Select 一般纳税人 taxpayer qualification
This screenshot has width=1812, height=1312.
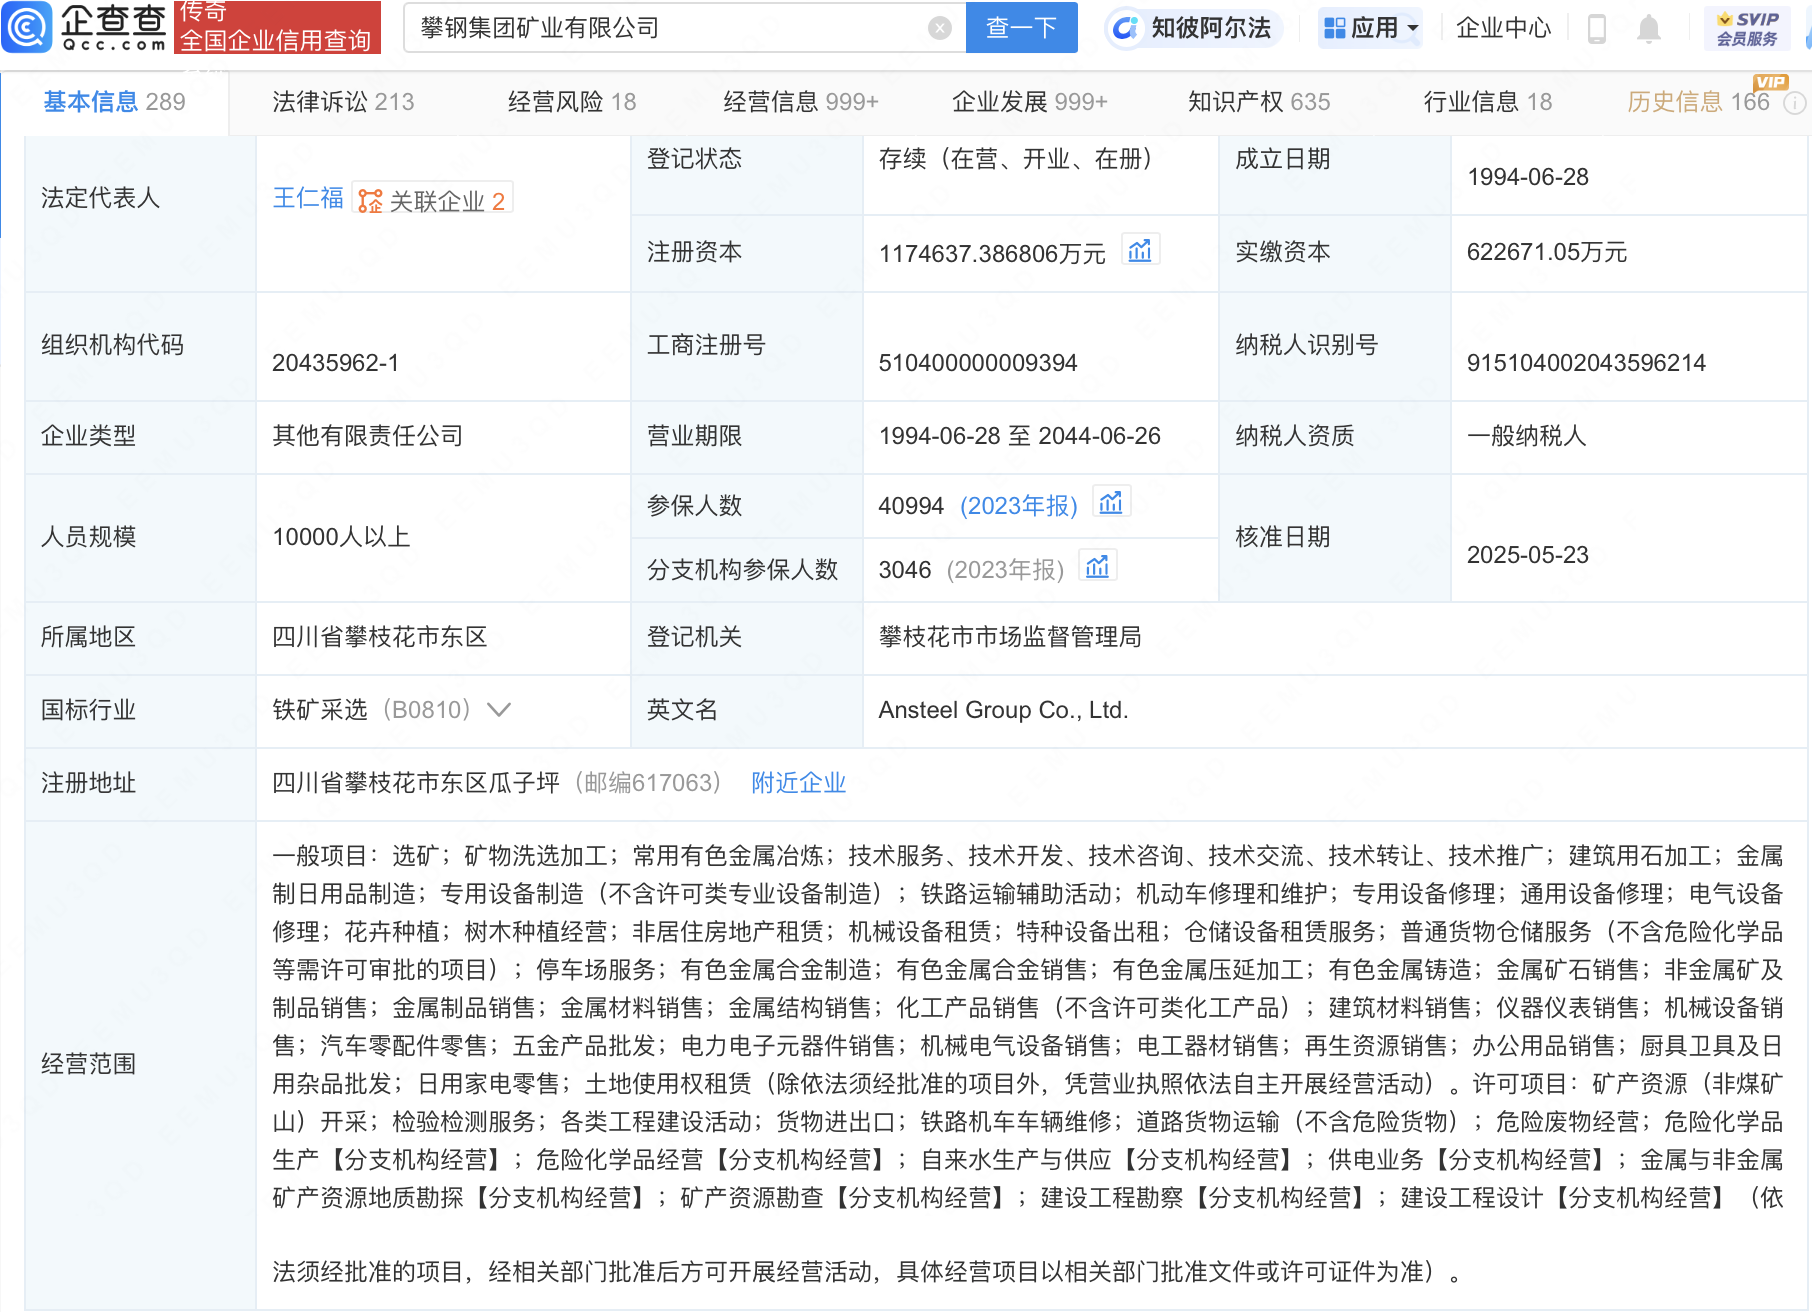tap(1527, 436)
